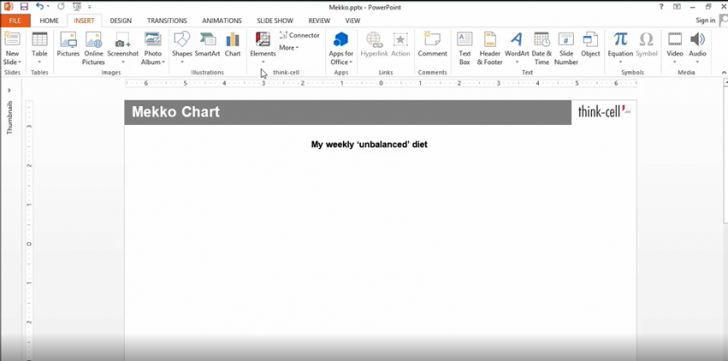Expand the Undo history arrow
Viewport: 728px width, 361px height.
coord(48,6)
